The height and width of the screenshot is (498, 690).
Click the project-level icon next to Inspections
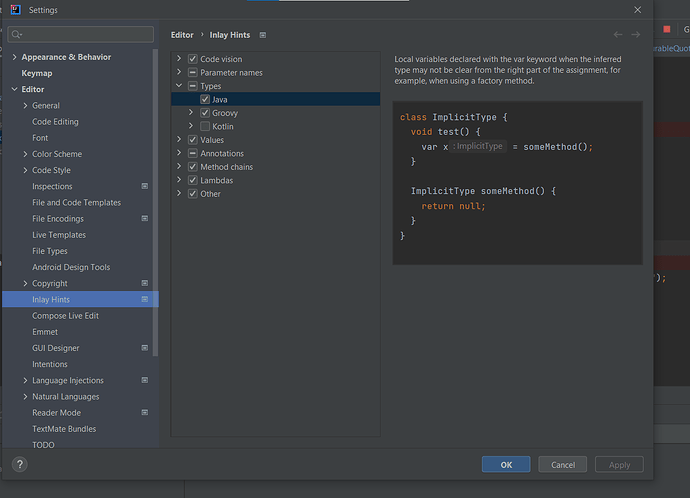coord(144,186)
